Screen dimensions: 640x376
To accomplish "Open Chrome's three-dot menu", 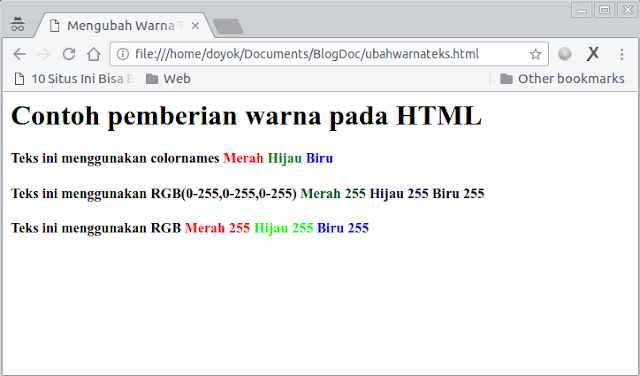I will click(x=621, y=54).
